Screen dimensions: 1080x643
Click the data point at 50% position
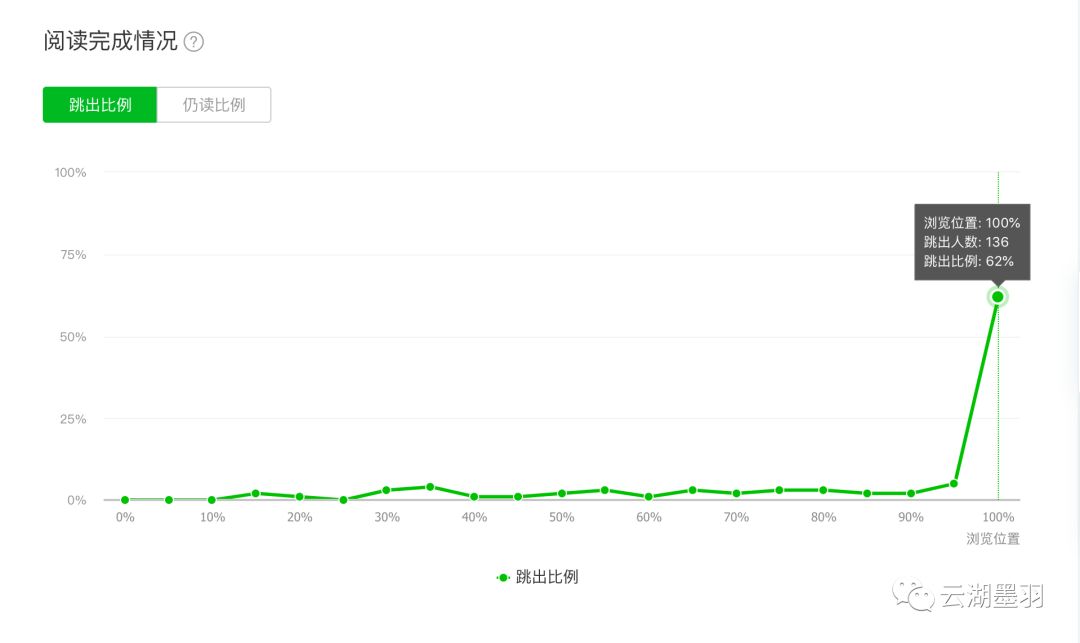point(562,493)
